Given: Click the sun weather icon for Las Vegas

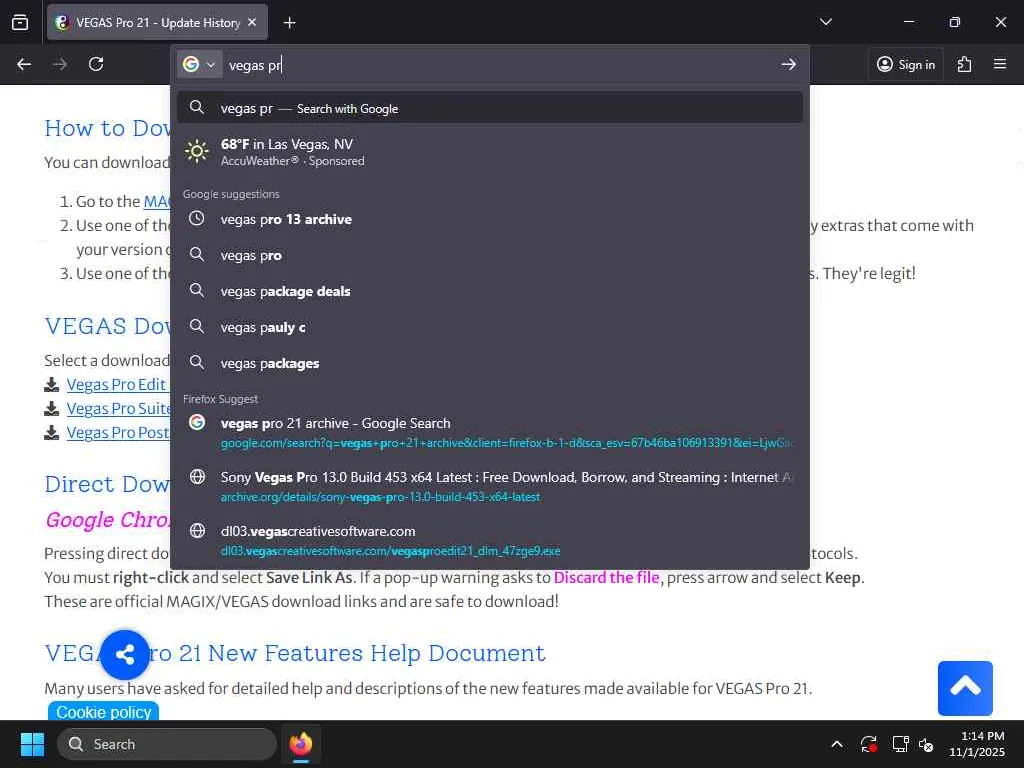Looking at the screenshot, I should coord(197,152).
